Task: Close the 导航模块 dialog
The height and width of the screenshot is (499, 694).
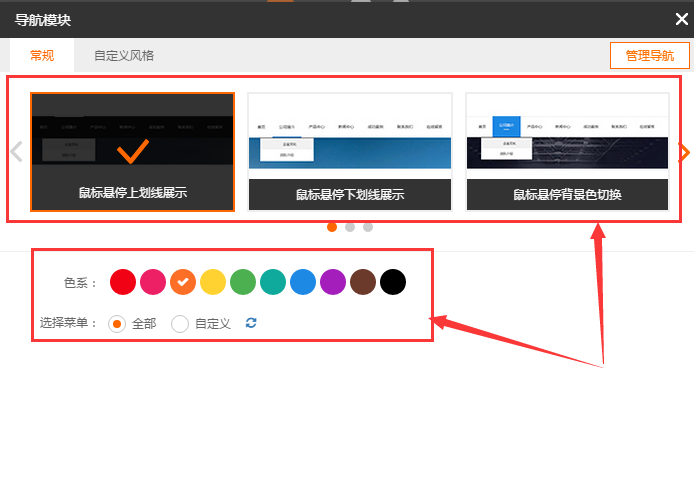Action: pyautogui.click(x=681, y=19)
